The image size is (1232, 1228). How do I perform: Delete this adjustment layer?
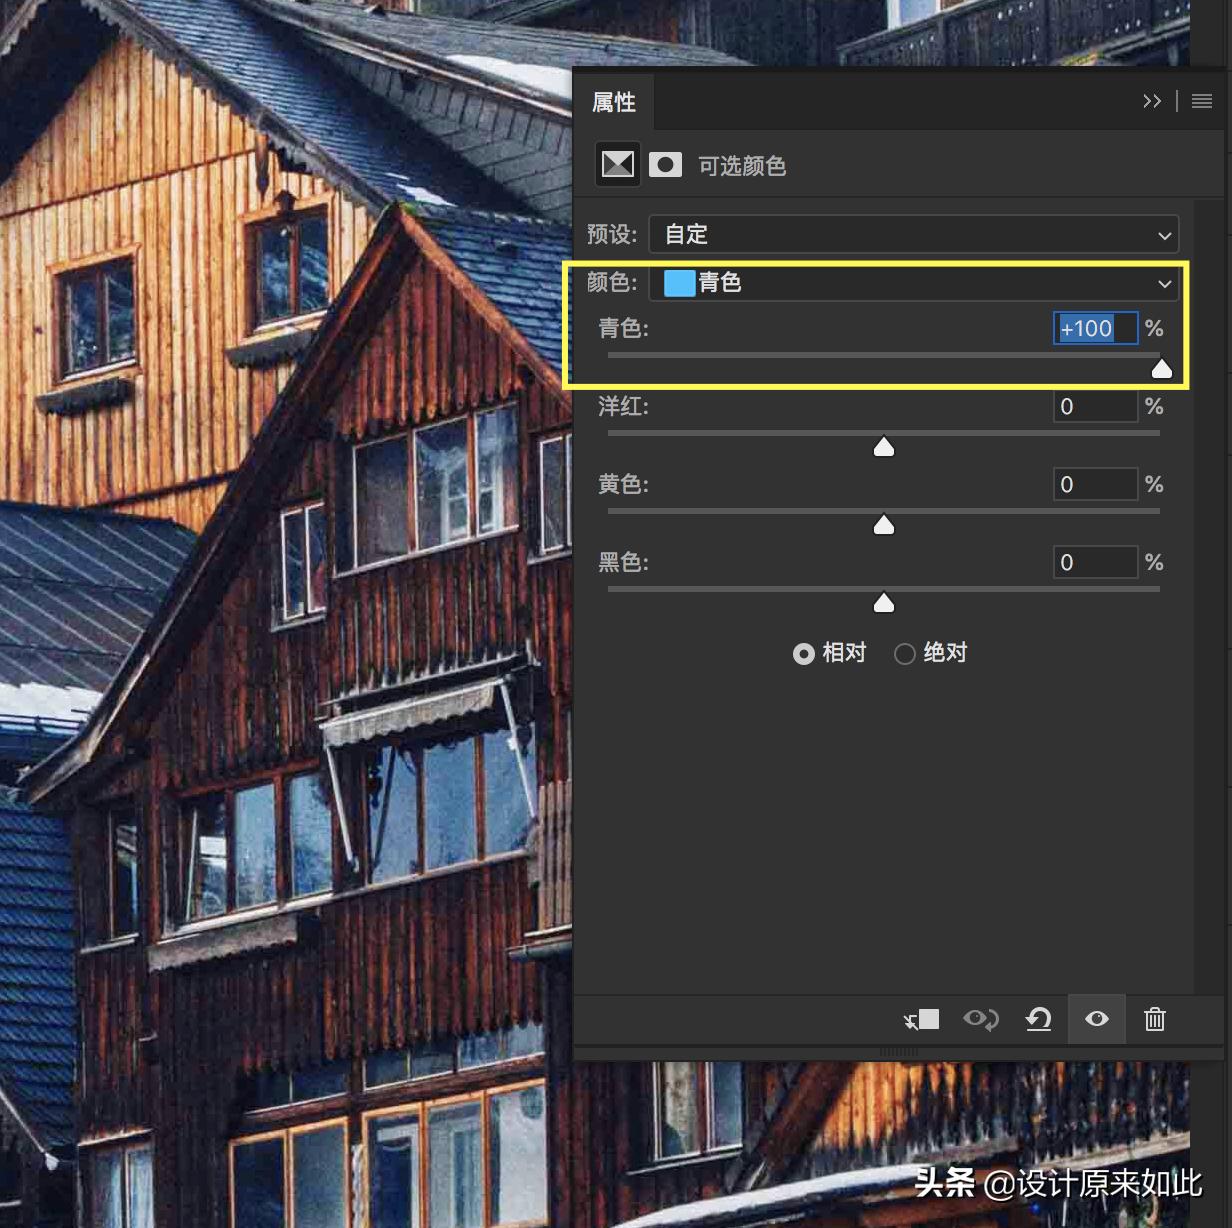1155,1019
